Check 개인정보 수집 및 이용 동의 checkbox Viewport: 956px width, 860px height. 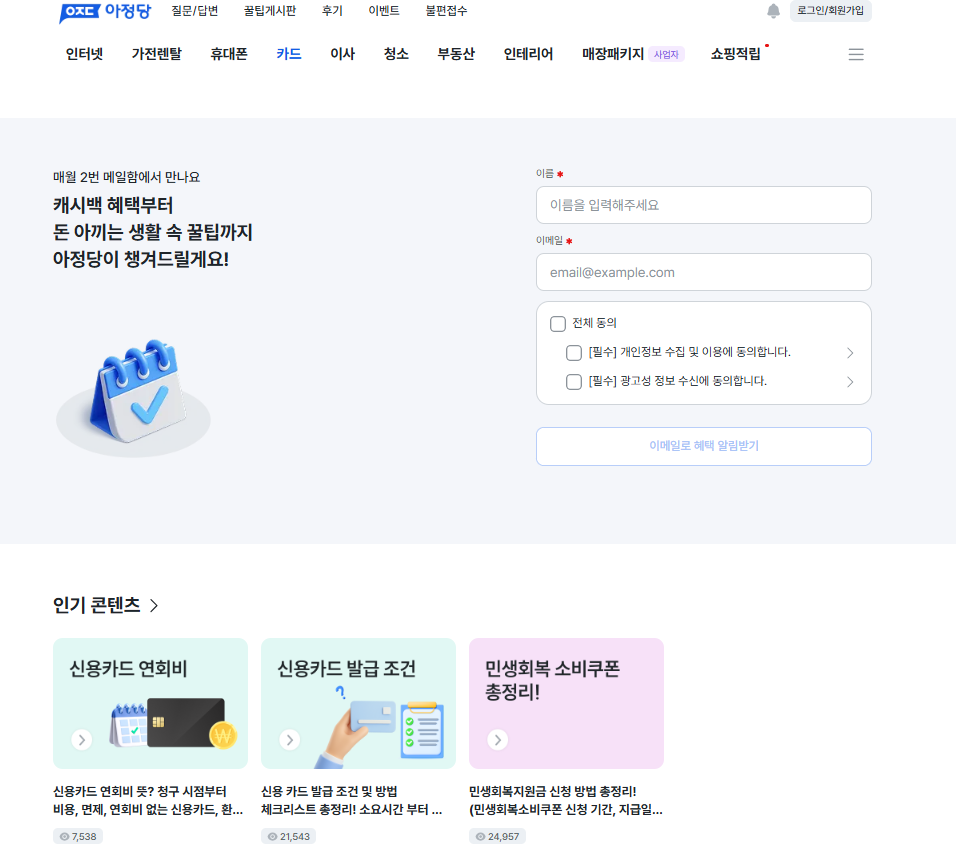point(574,352)
